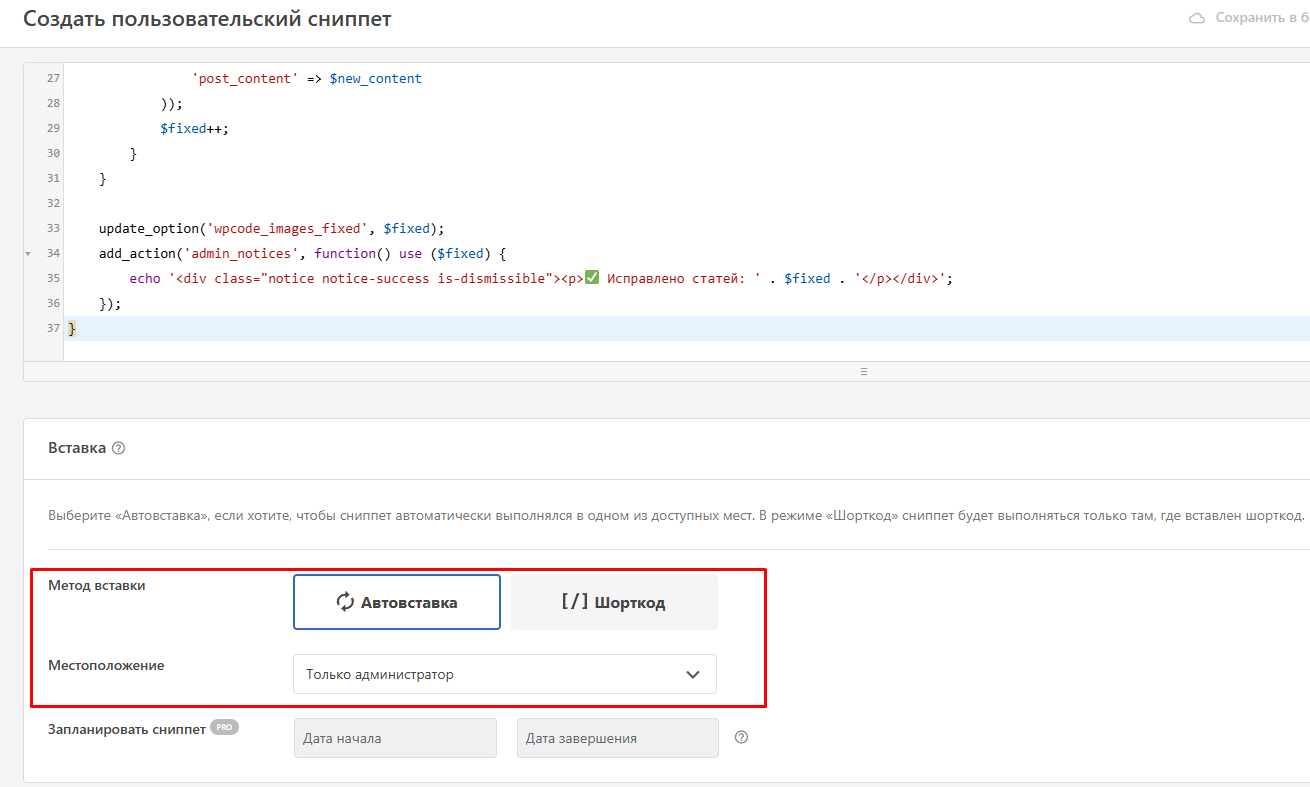Click the echo notice code line
The image size is (1310, 787).
(x=541, y=279)
